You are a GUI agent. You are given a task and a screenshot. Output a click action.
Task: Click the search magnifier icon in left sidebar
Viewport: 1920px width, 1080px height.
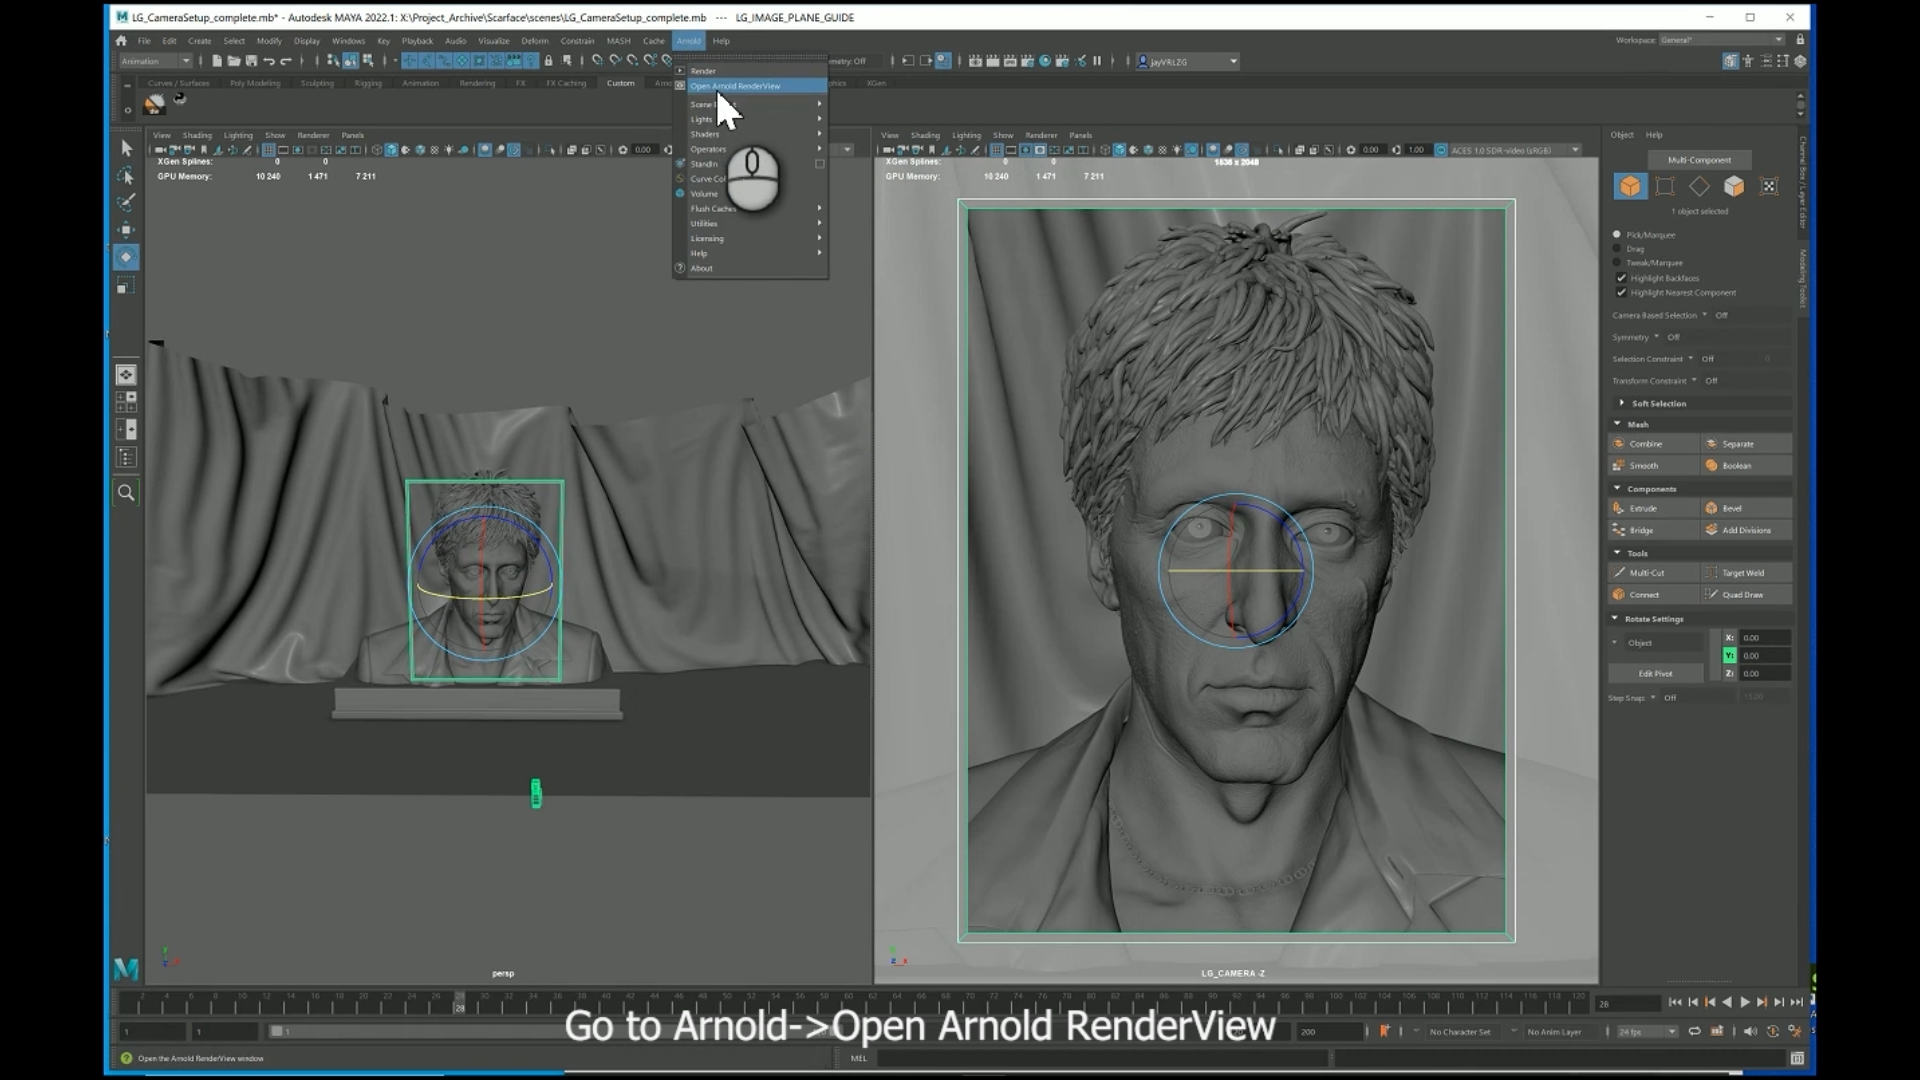126,492
